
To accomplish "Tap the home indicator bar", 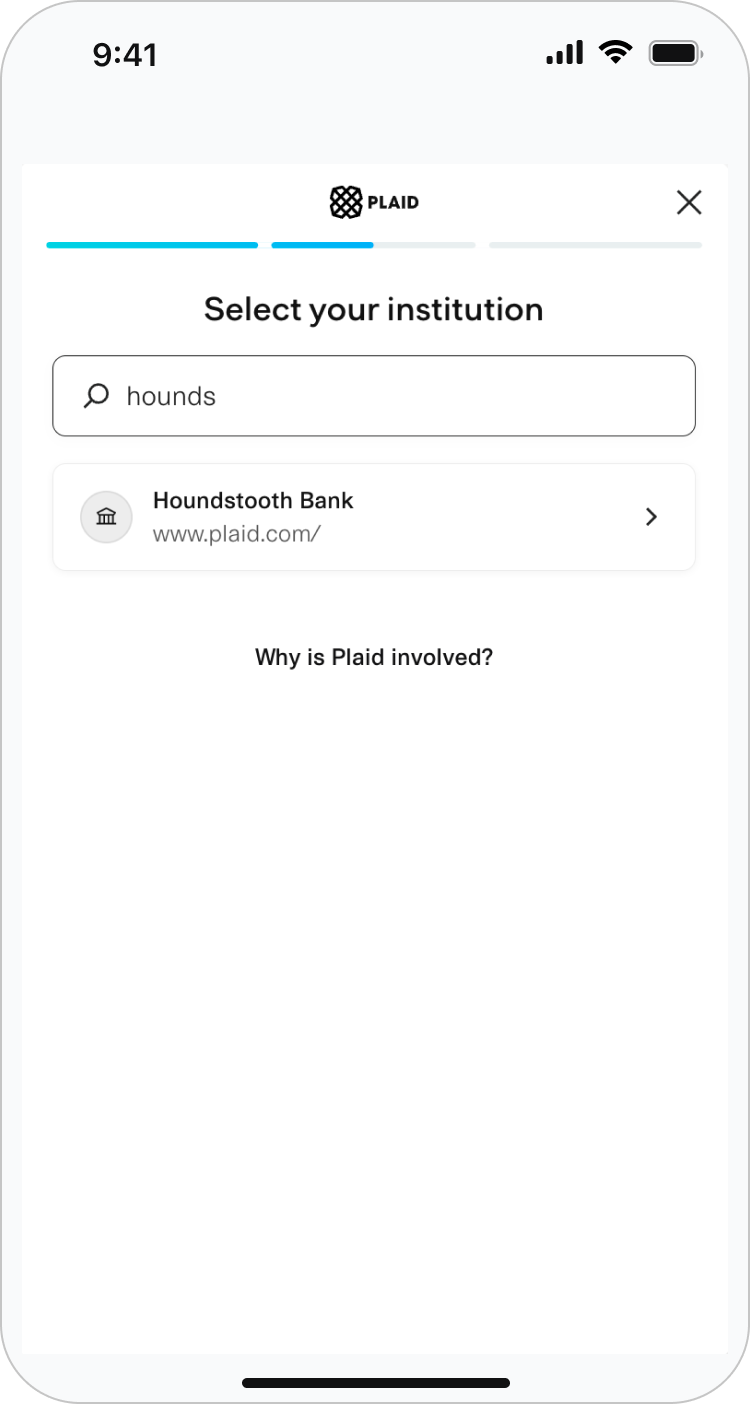I will pos(376,1384).
